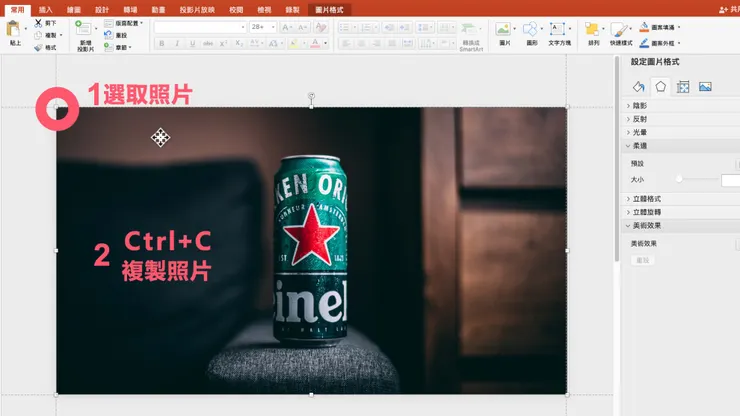Click the 章節 section icon
Image resolution: width=740 pixels, height=416 pixels.
pos(109,47)
